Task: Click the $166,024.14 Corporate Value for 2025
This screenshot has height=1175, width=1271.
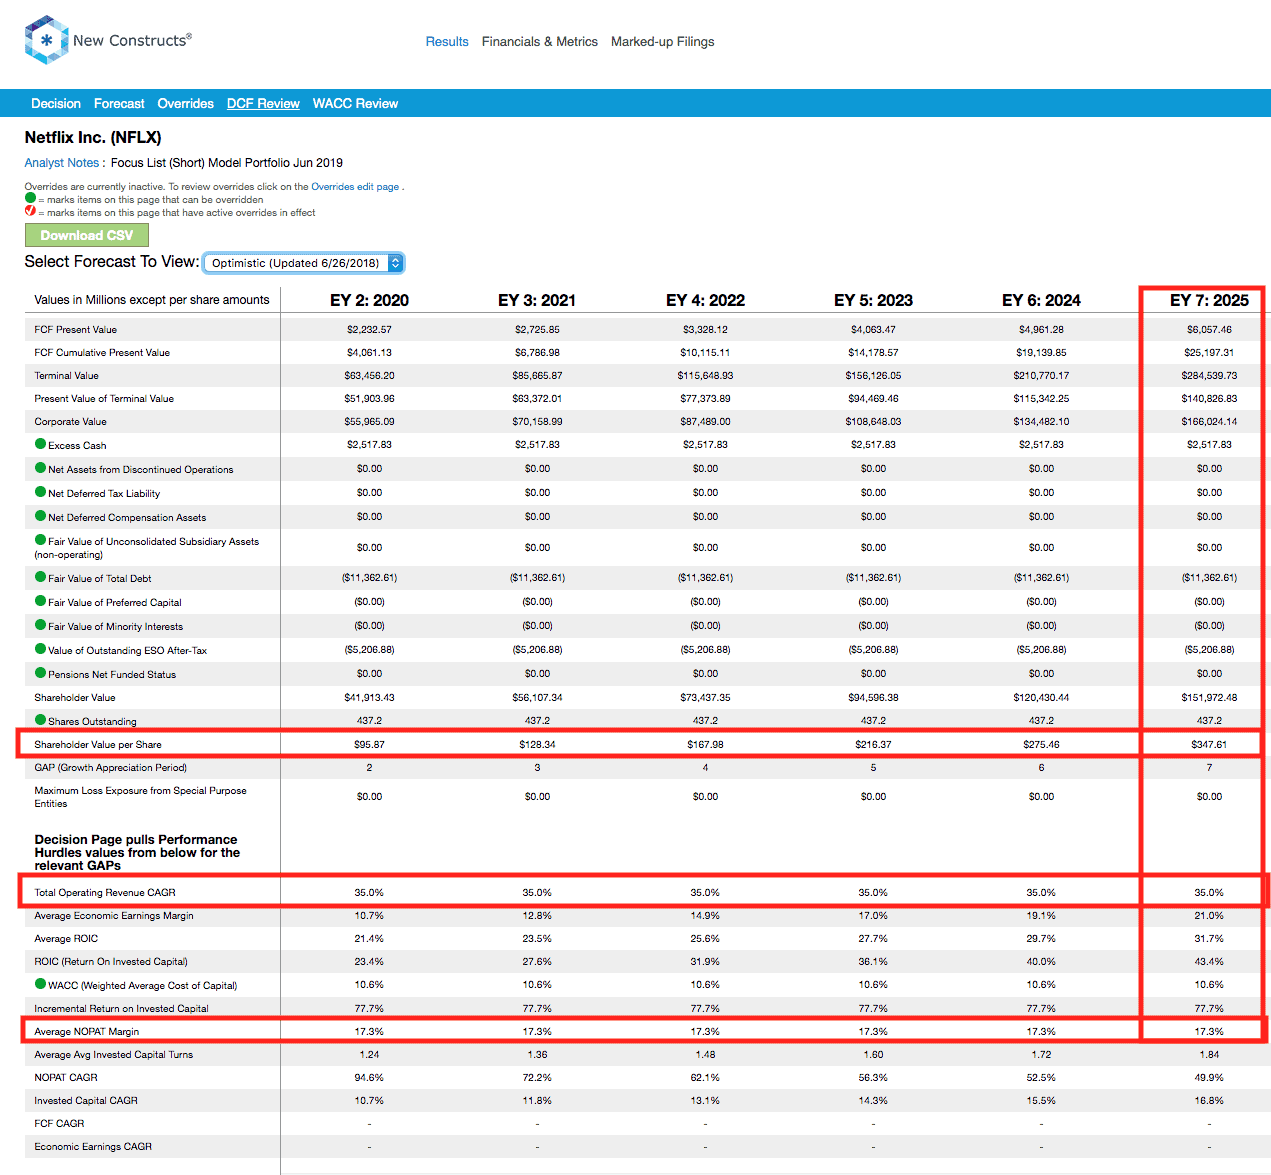Action: pos(1209,422)
